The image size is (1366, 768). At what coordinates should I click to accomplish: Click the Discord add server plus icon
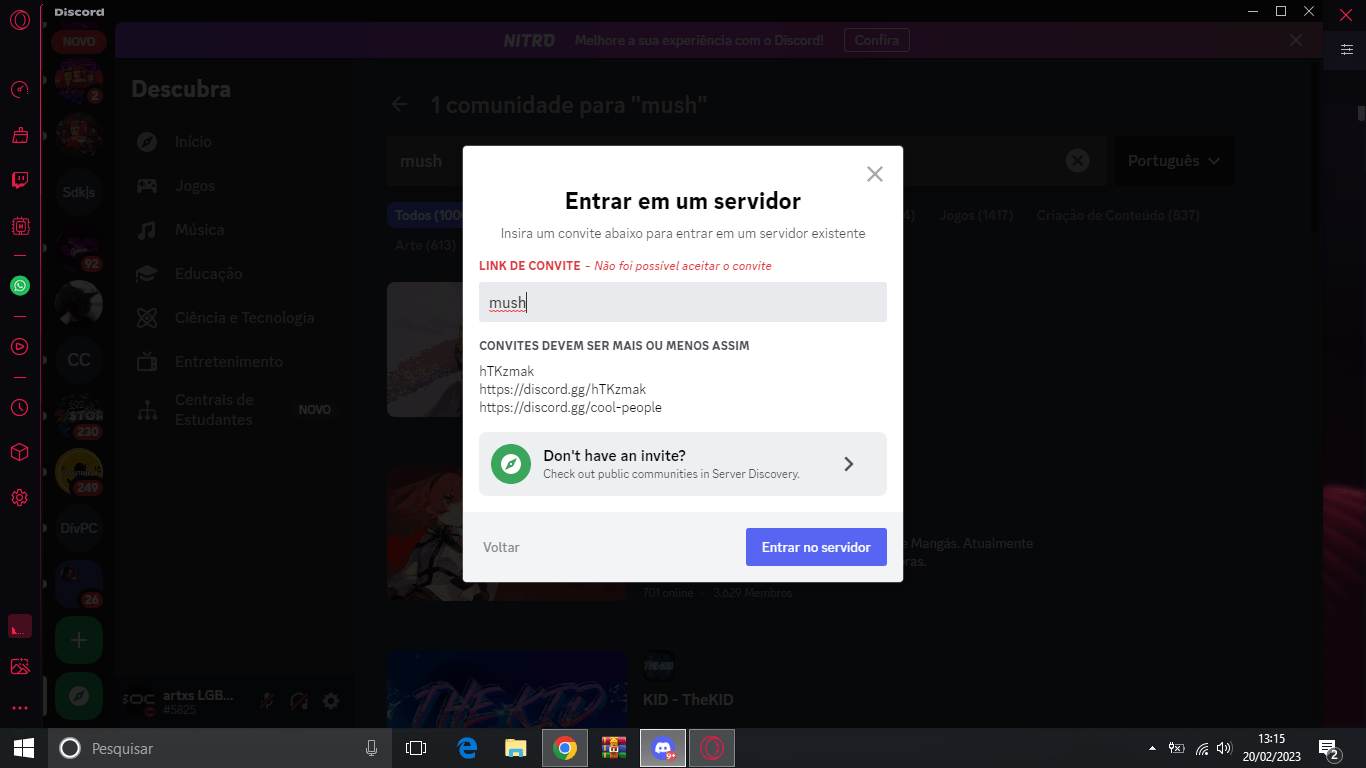79,640
